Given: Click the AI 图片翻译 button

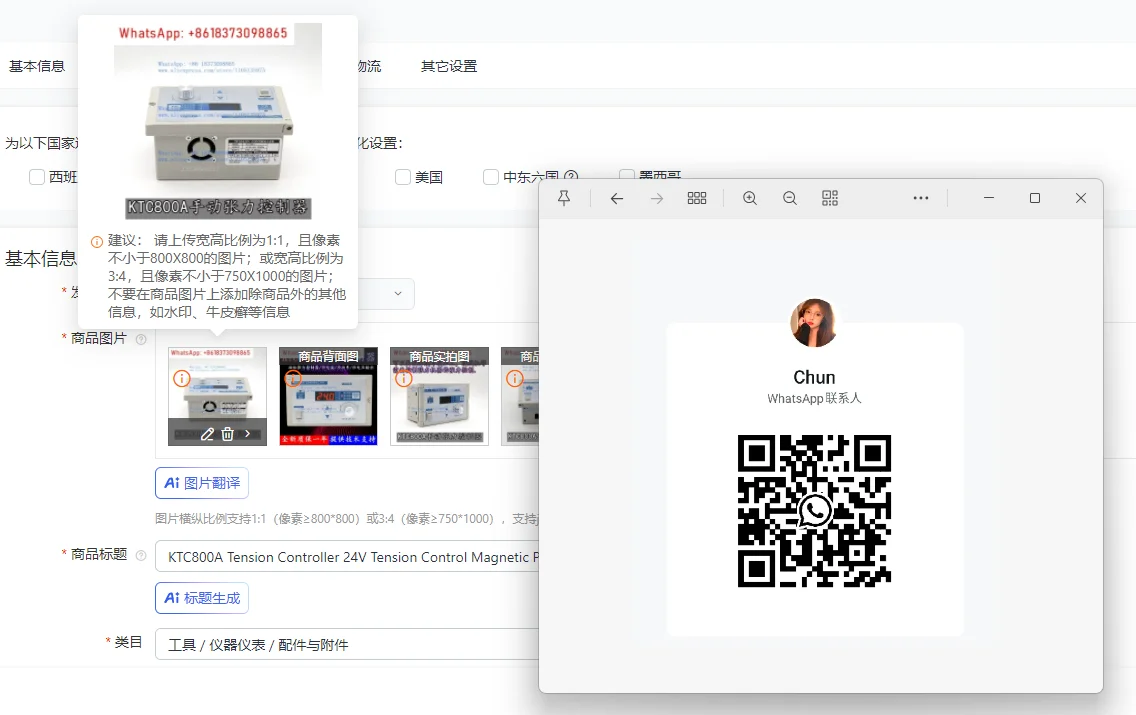Looking at the screenshot, I should [x=202, y=483].
